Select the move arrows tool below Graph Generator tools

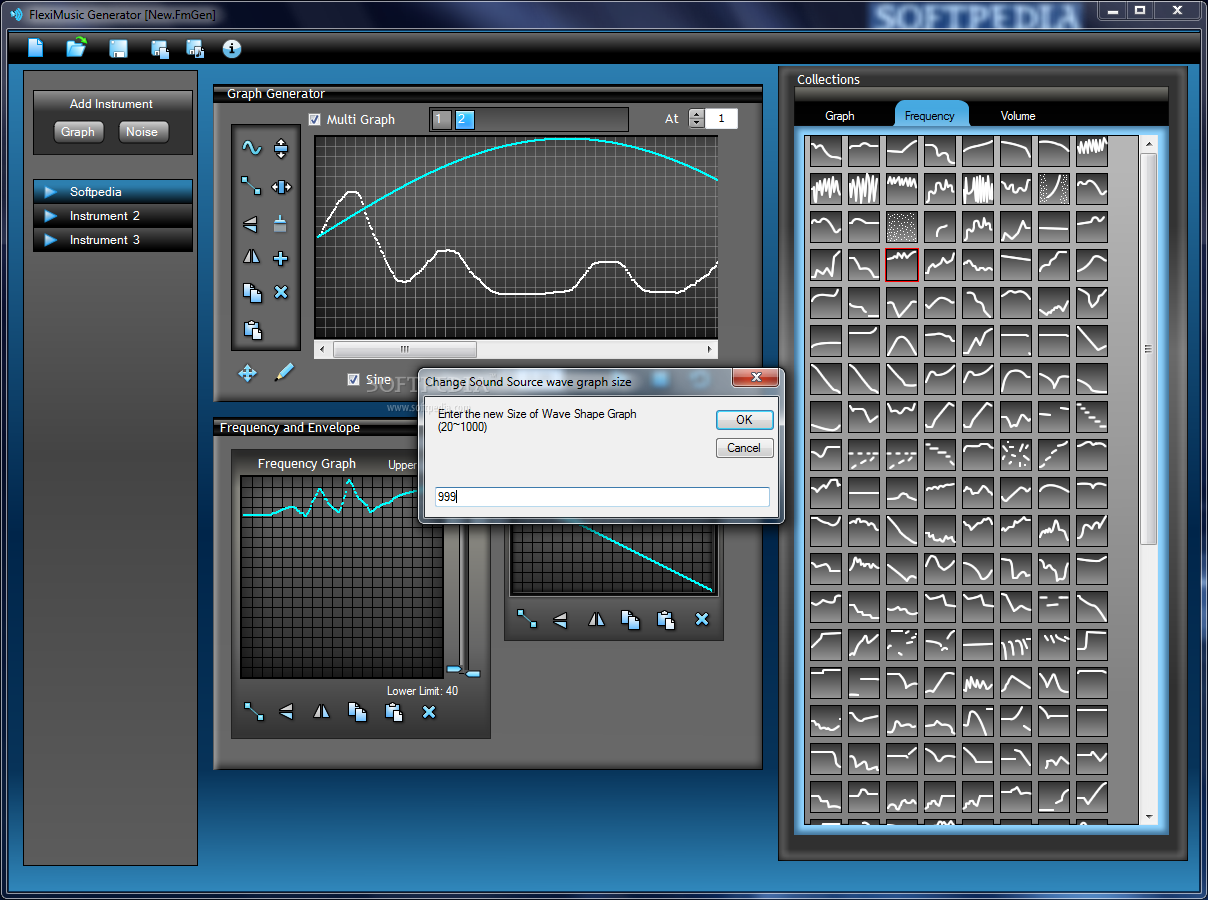[247, 373]
